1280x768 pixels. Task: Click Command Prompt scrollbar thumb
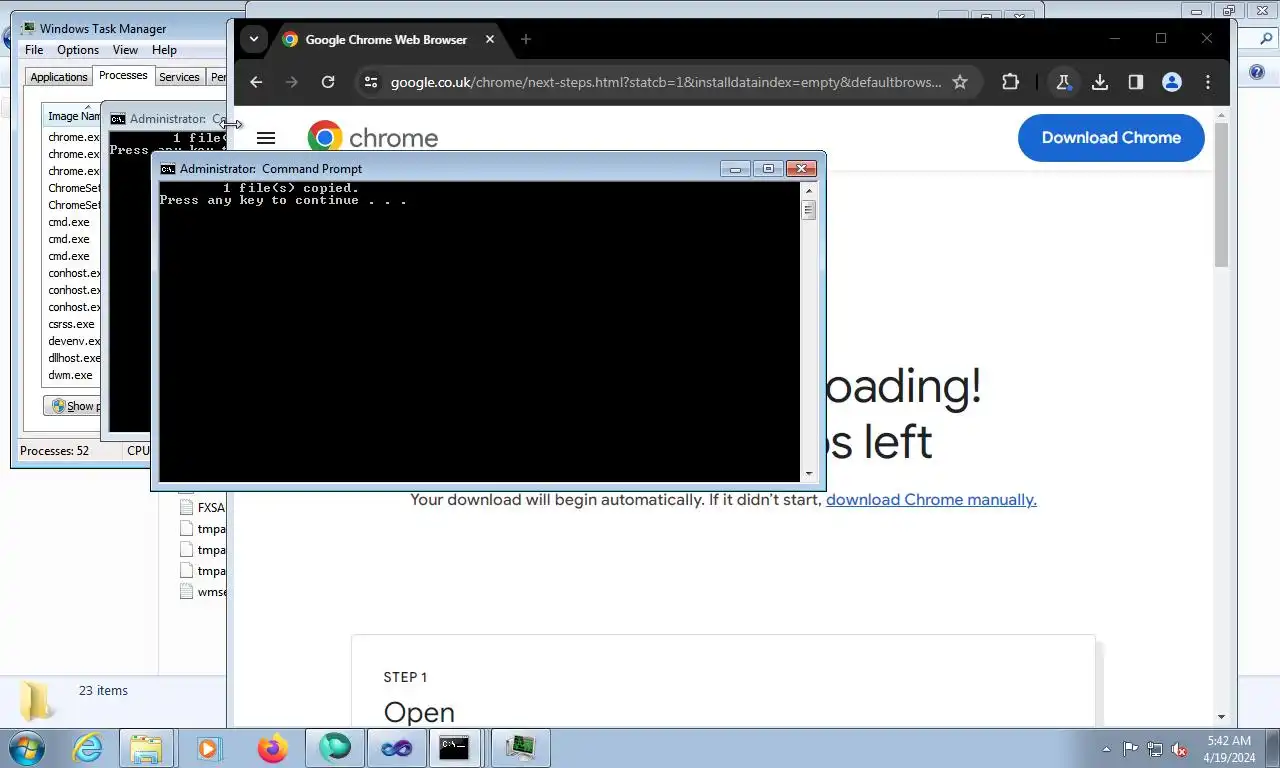point(809,210)
